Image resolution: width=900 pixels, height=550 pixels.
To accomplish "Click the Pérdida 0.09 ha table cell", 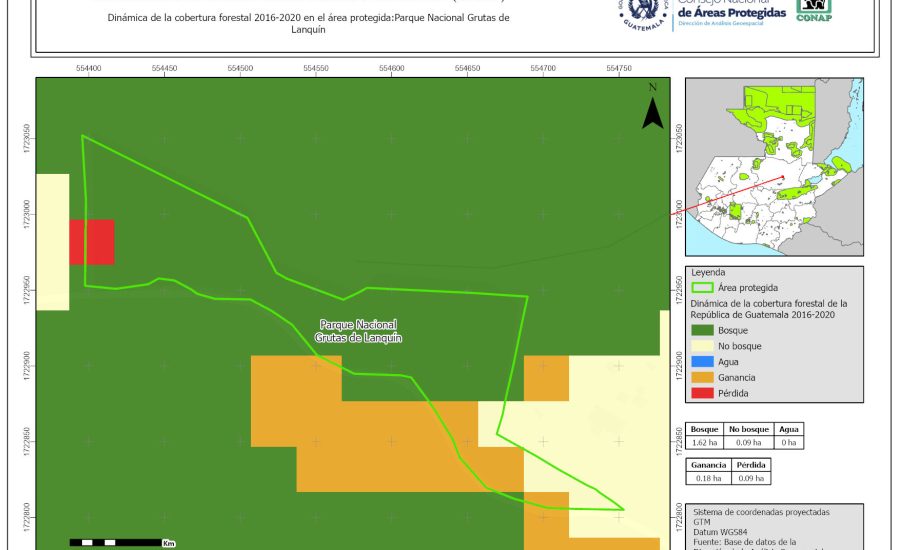I will click(x=752, y=480).
